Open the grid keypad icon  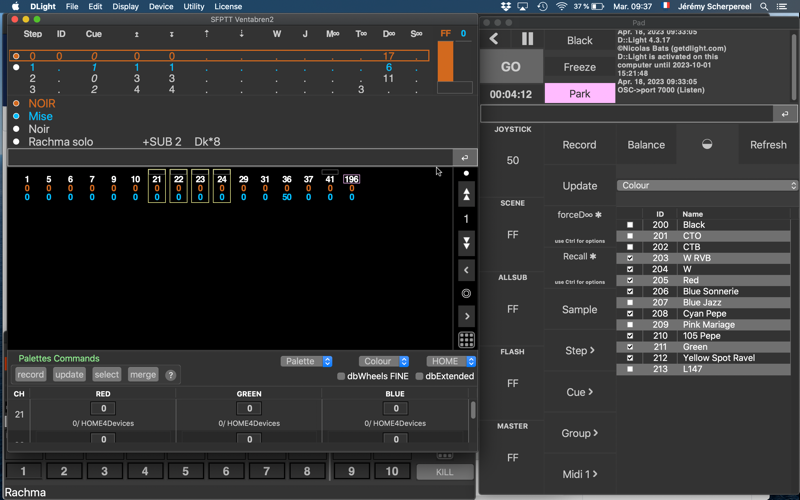tap(466, 340)
